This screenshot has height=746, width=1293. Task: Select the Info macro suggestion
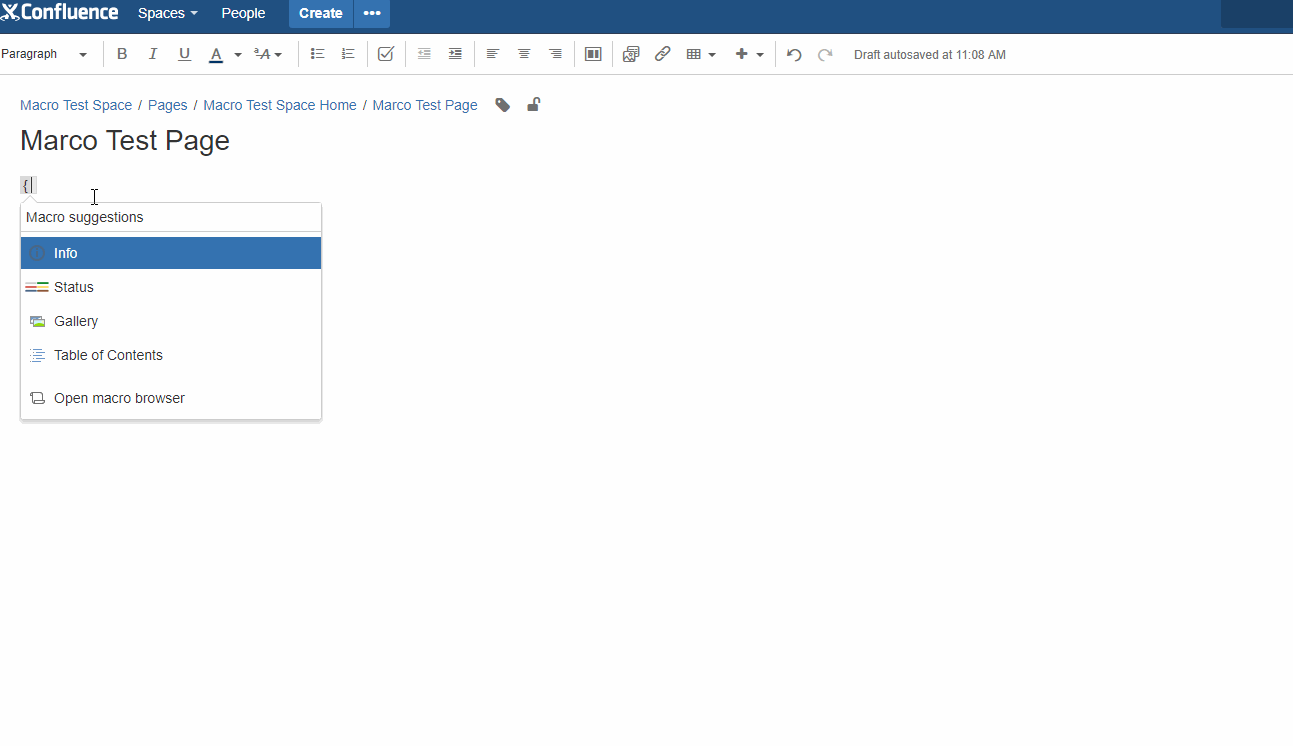tap(171, 253)
